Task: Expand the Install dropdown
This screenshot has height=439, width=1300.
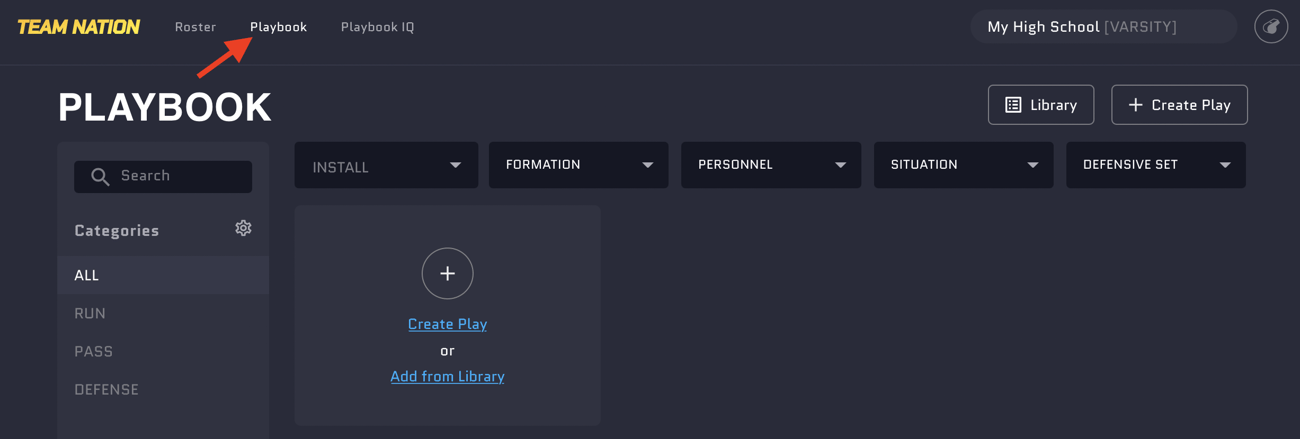Action: [x=386, y=165]
